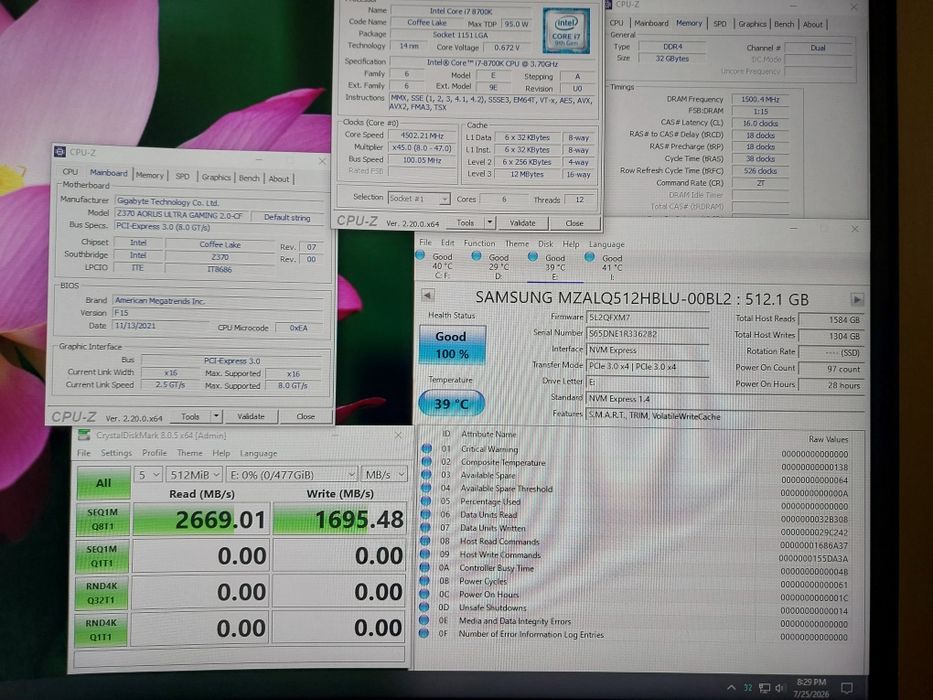Click status orb beside Unsafe Shutdowns
The width and height of the screenshot is (933, 700).
tap(424, 607)
